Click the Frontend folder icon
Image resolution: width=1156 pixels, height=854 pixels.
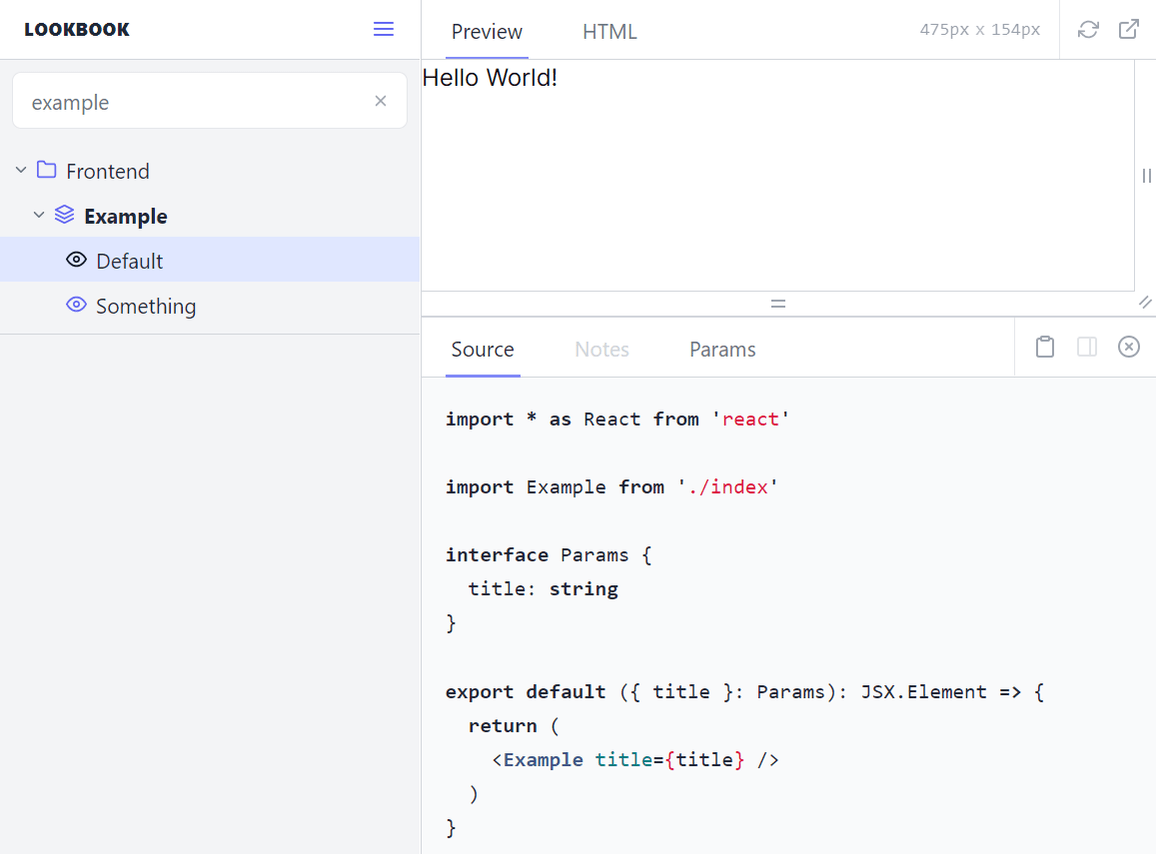pos(46,170)
